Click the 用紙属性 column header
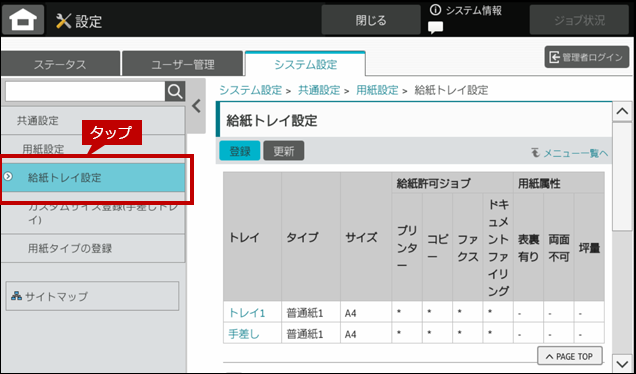The image size is (636, 374). pyautogui.click(x=559, y=183)
